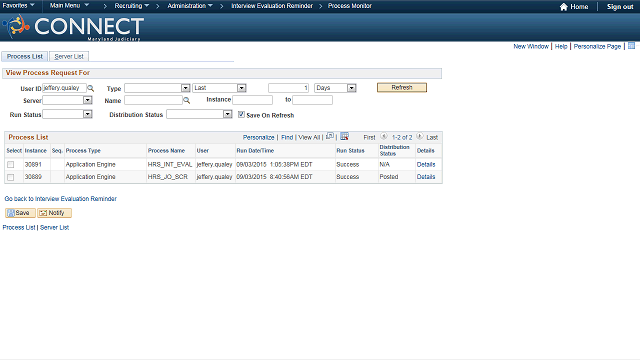Click the User column header

(202, 151)
